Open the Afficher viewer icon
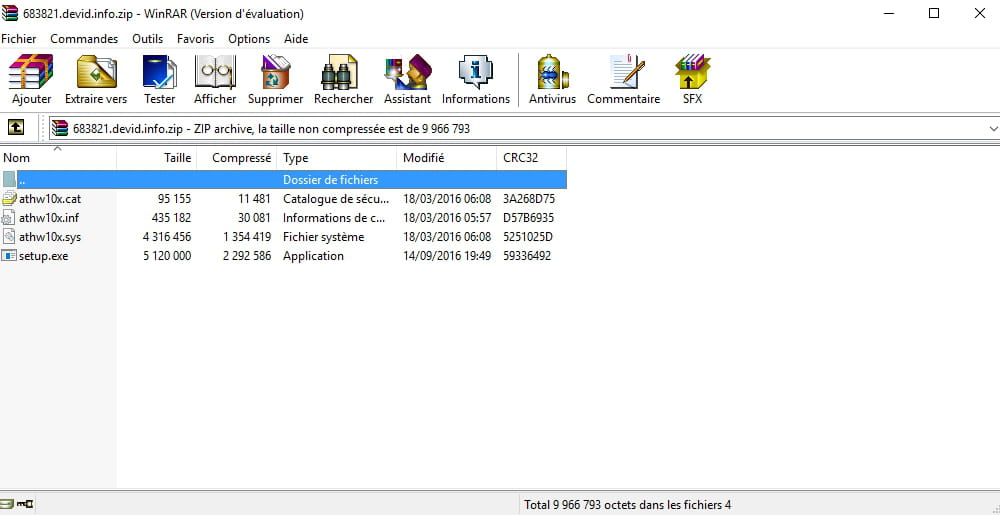1000x515 pixels. [215, 71]
